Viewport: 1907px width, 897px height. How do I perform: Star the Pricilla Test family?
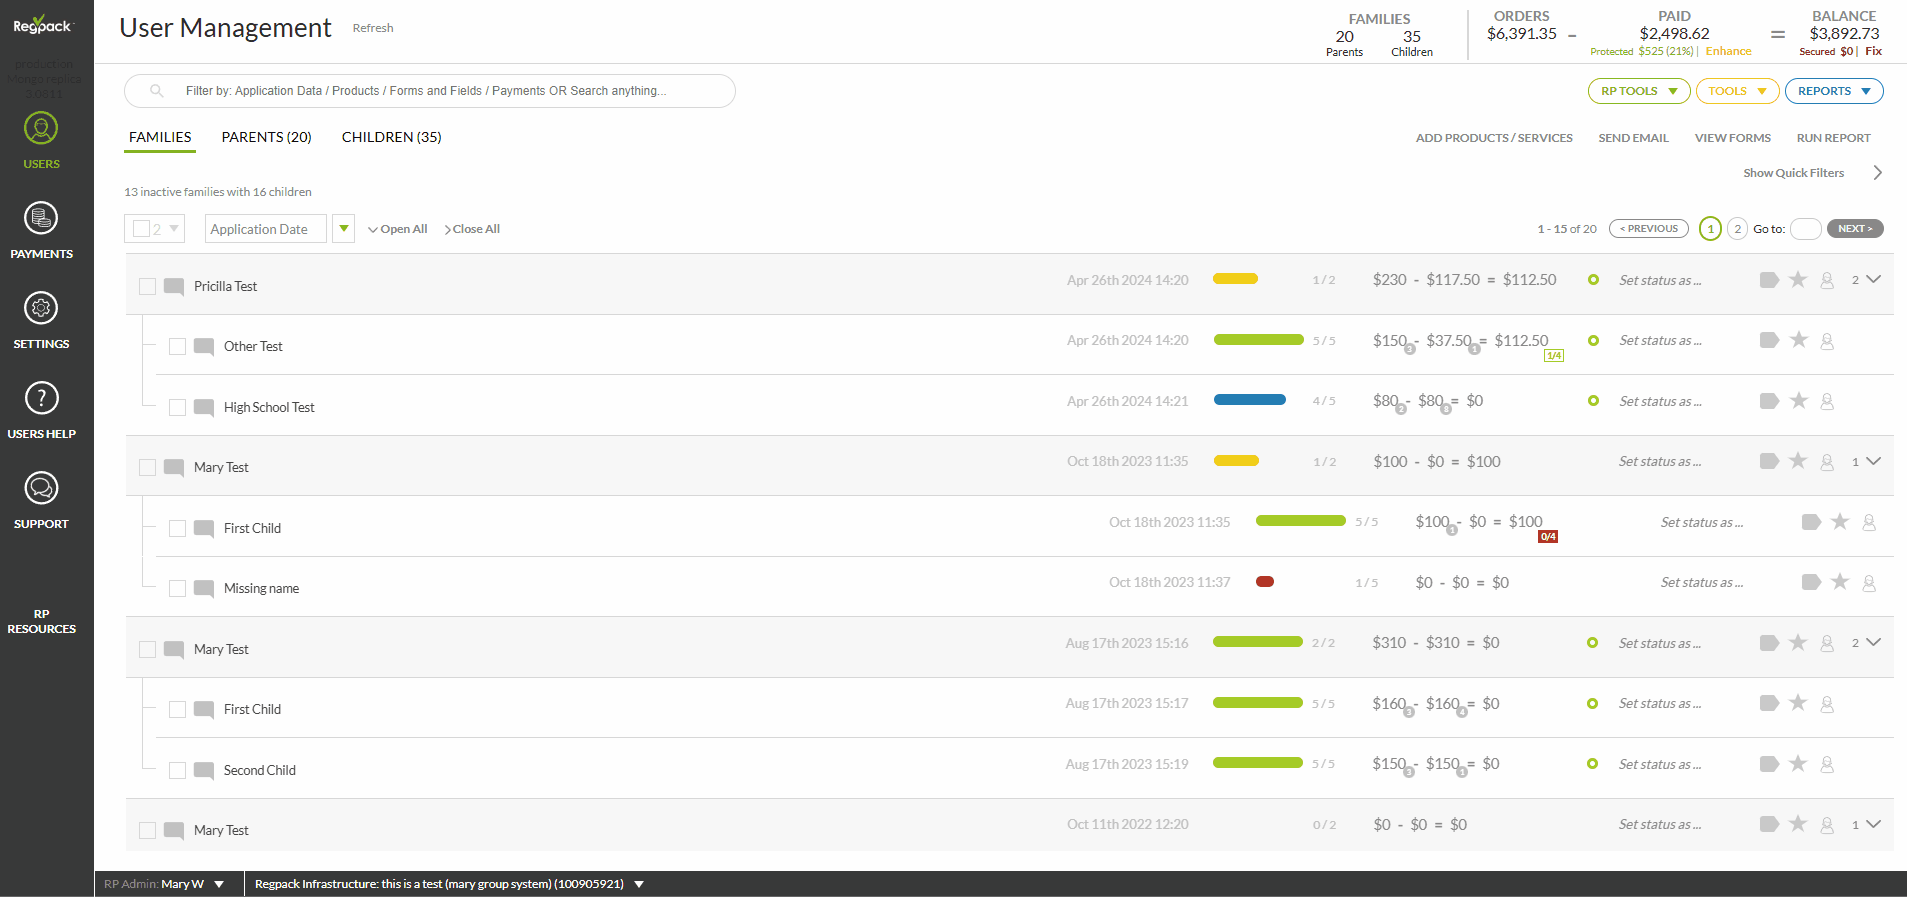[1798, 280]
